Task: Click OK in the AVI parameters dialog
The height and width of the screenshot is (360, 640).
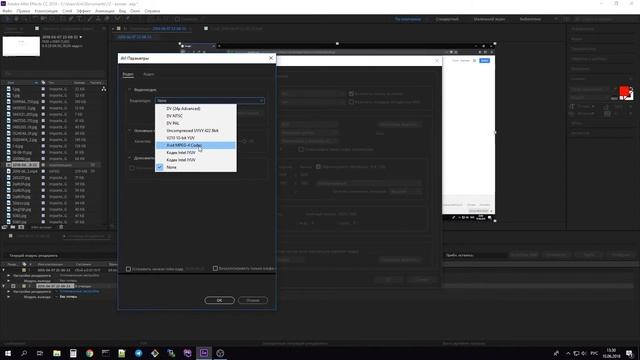Action: (x=220, y=300)
